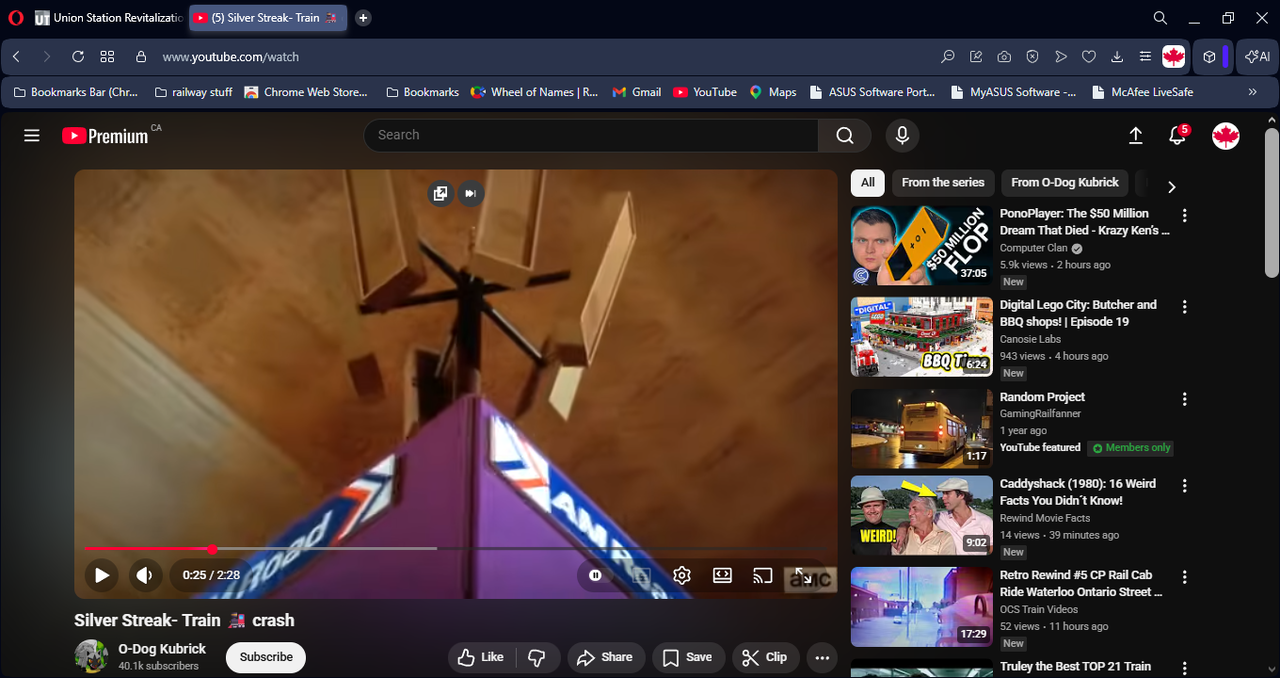Open Random Project bus thumbnail

922,428
